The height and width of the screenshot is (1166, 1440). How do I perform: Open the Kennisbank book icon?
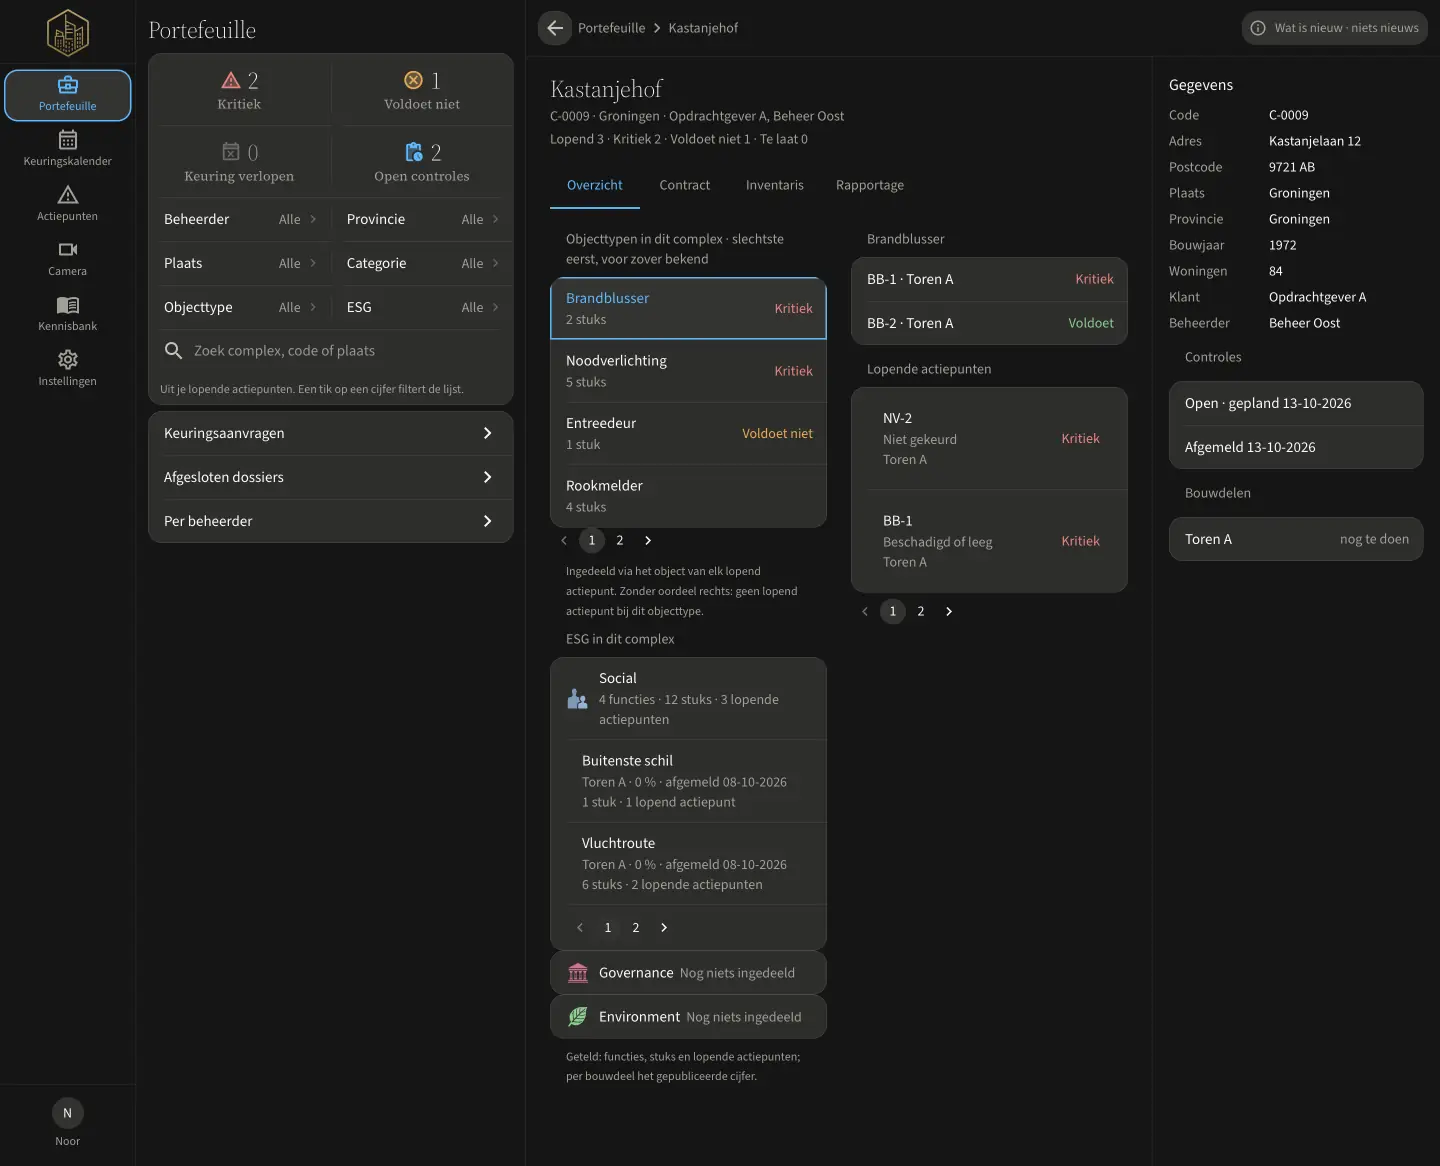coord(68,305)
